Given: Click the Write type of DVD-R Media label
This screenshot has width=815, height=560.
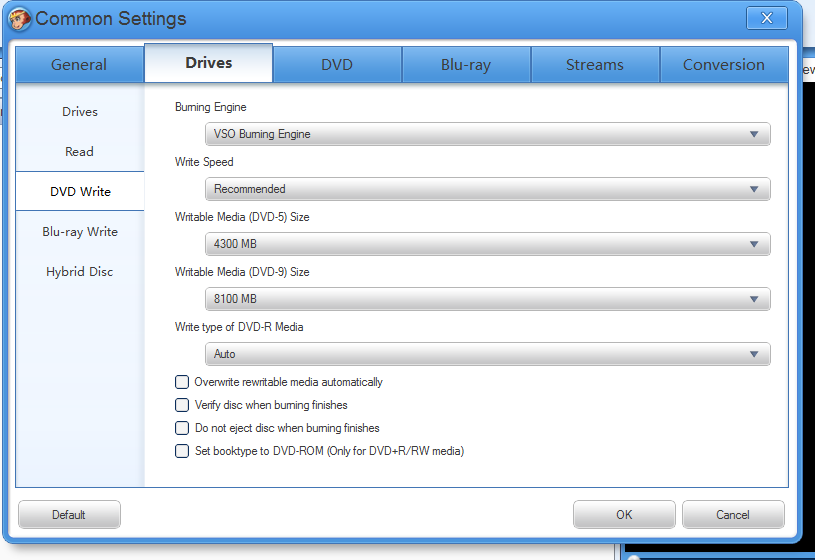Looking at the screenshot, I should [x=239, y=327].
